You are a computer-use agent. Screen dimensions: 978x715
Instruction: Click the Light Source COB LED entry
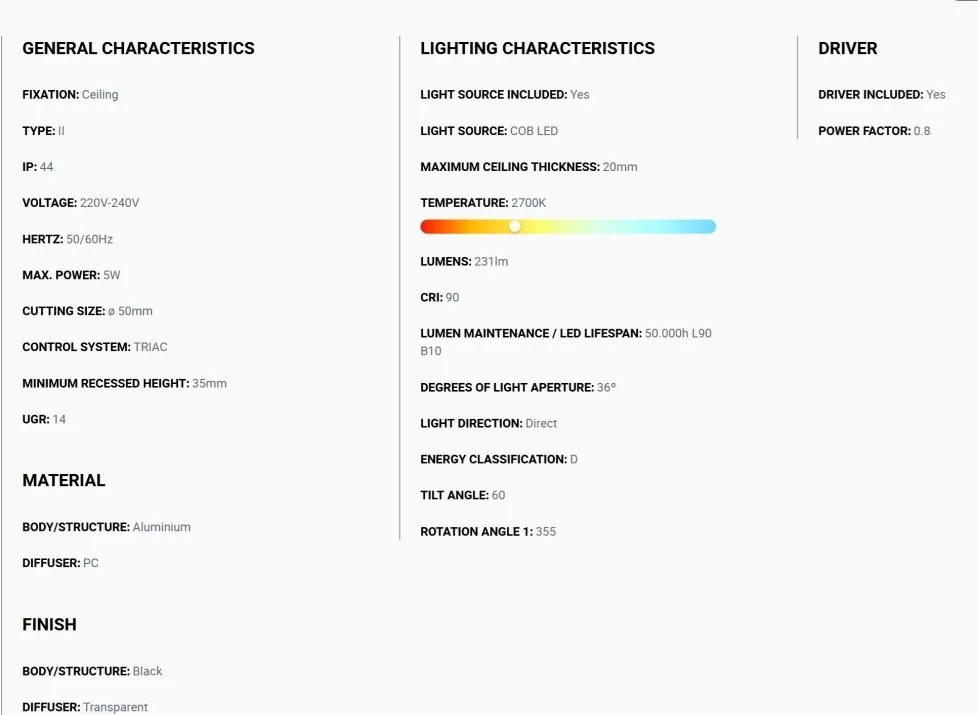click(x=489, y=131)
